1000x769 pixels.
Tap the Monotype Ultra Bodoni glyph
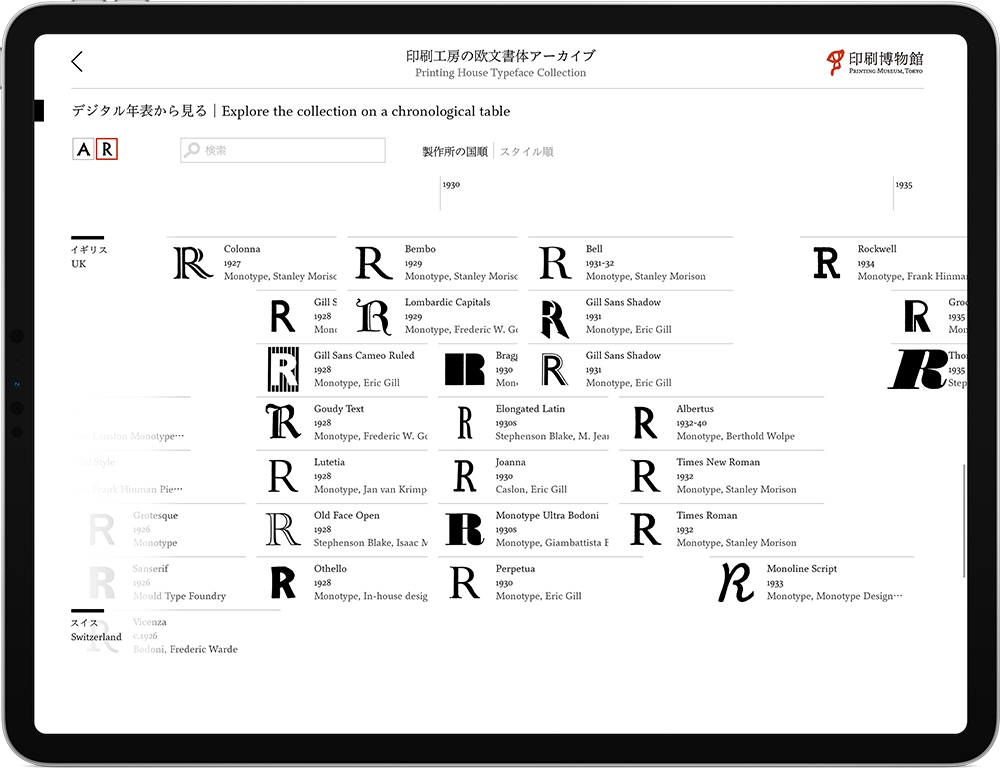pos(464,529)
